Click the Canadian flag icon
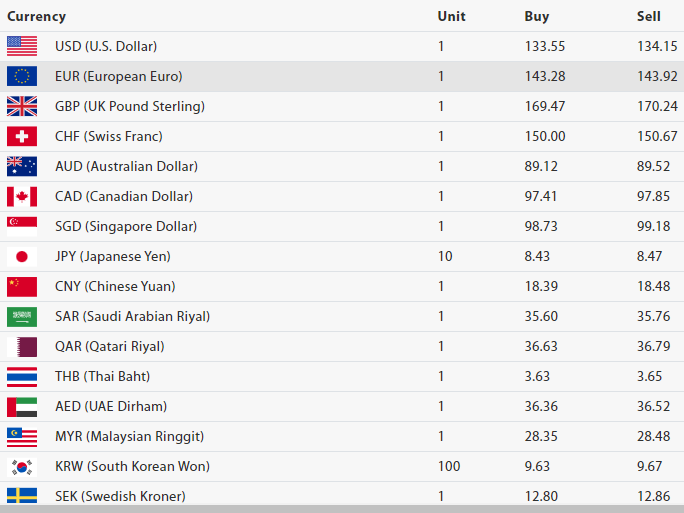684x513 pixels. (x=22, y=196)
